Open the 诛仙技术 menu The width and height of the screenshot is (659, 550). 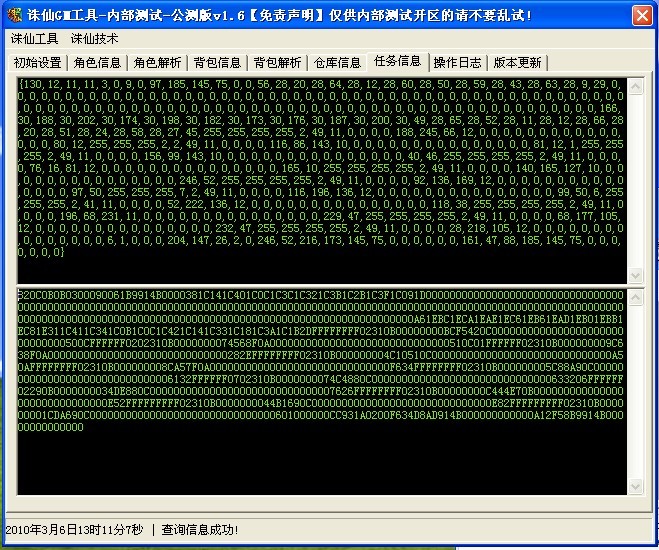pyautogui.click(x=94, y=38)
